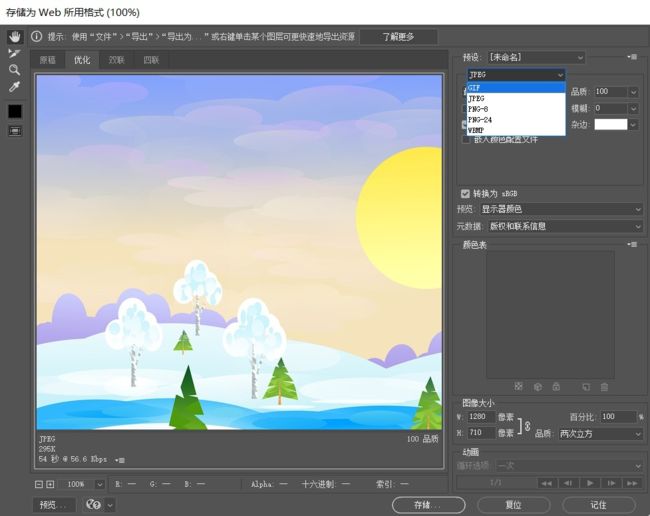
Task: Select the Slice Select tool
Action: pos(15,53)
